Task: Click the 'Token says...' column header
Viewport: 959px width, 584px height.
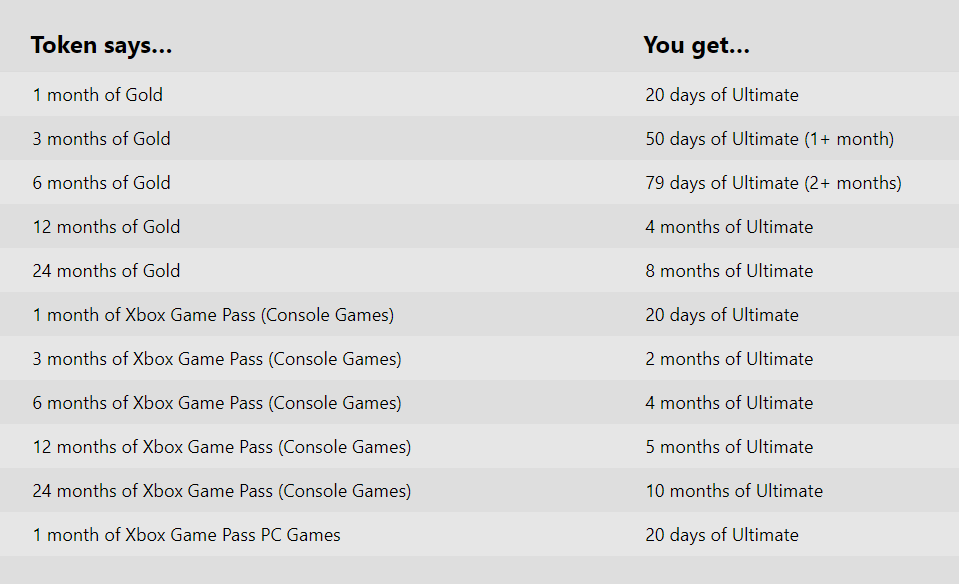Action: (x=102, y=45)
